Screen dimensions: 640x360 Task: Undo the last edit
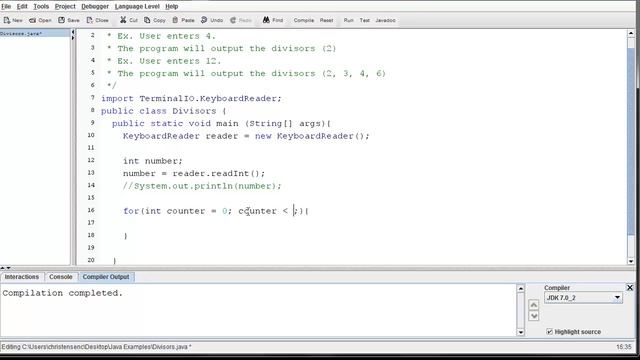(x=212, y=20)
